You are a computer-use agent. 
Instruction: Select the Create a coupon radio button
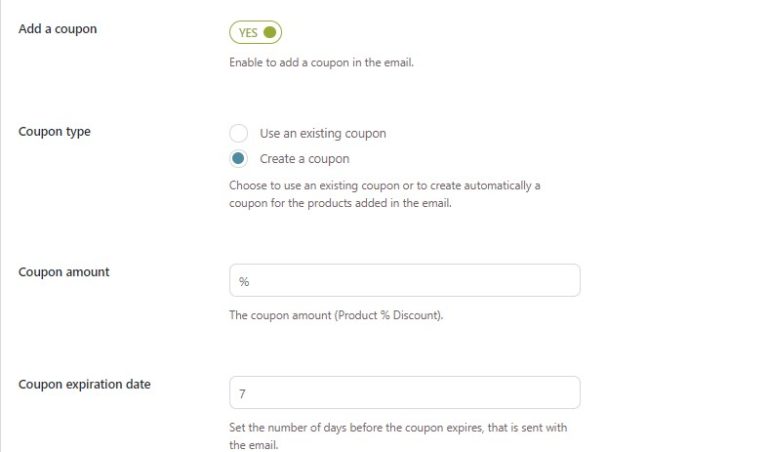pyautogui.click(x=238, y=158)
